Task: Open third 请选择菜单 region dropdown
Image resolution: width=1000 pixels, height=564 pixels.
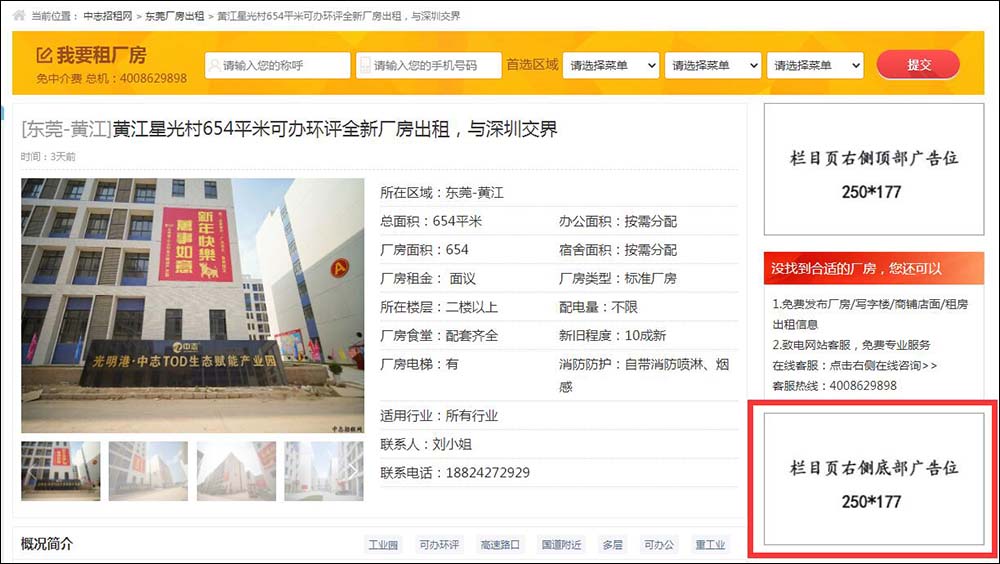Action: coord(815,65)
